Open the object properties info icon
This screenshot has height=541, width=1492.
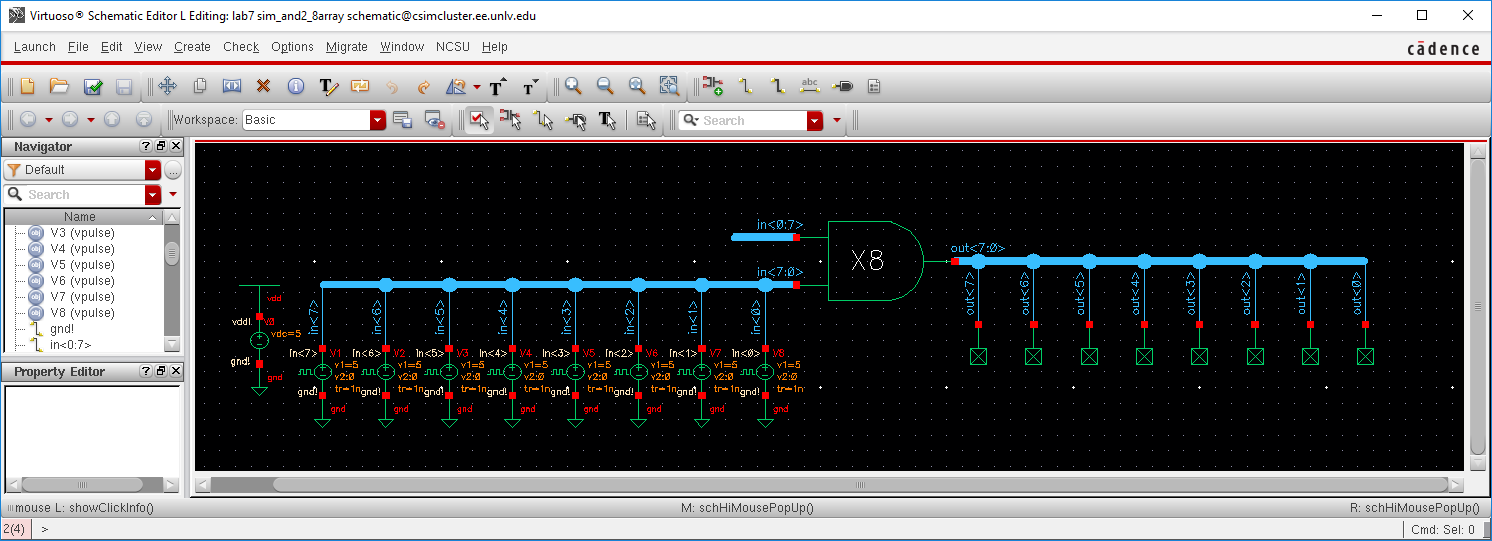(x=295, y=87)
